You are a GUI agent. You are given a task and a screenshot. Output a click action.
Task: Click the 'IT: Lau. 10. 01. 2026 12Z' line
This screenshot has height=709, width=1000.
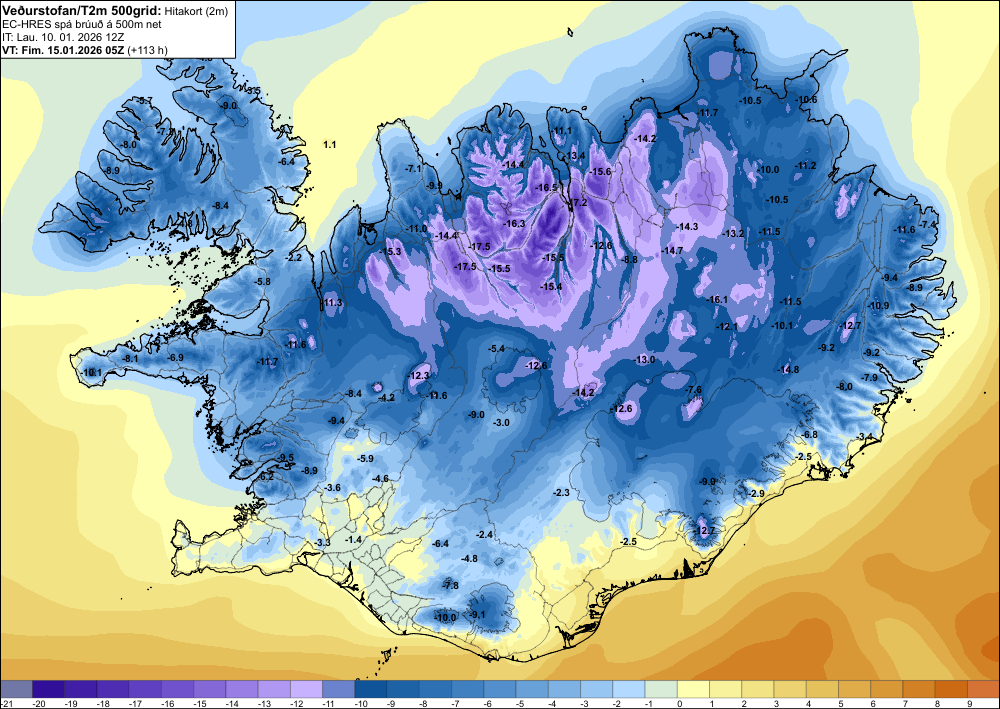63,37
